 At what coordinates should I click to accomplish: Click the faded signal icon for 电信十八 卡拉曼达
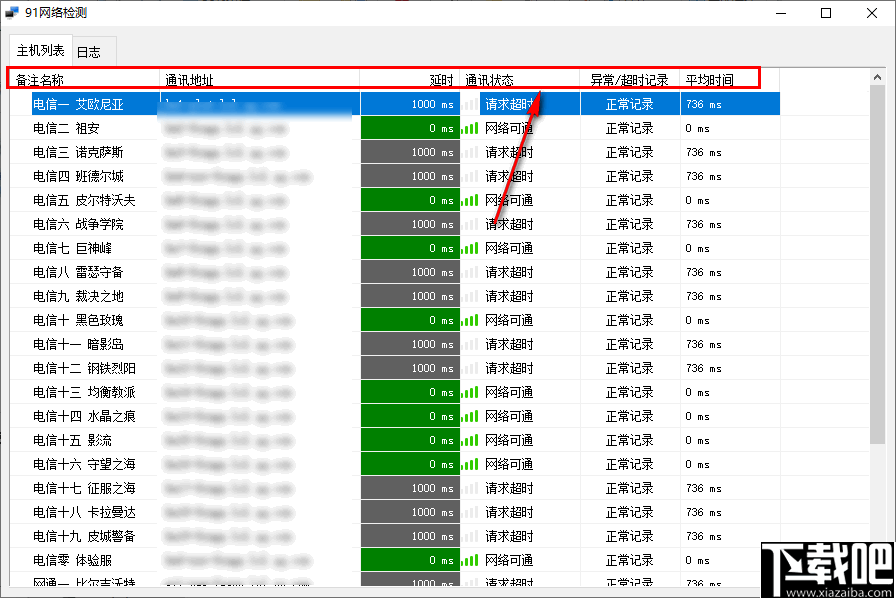470,512
